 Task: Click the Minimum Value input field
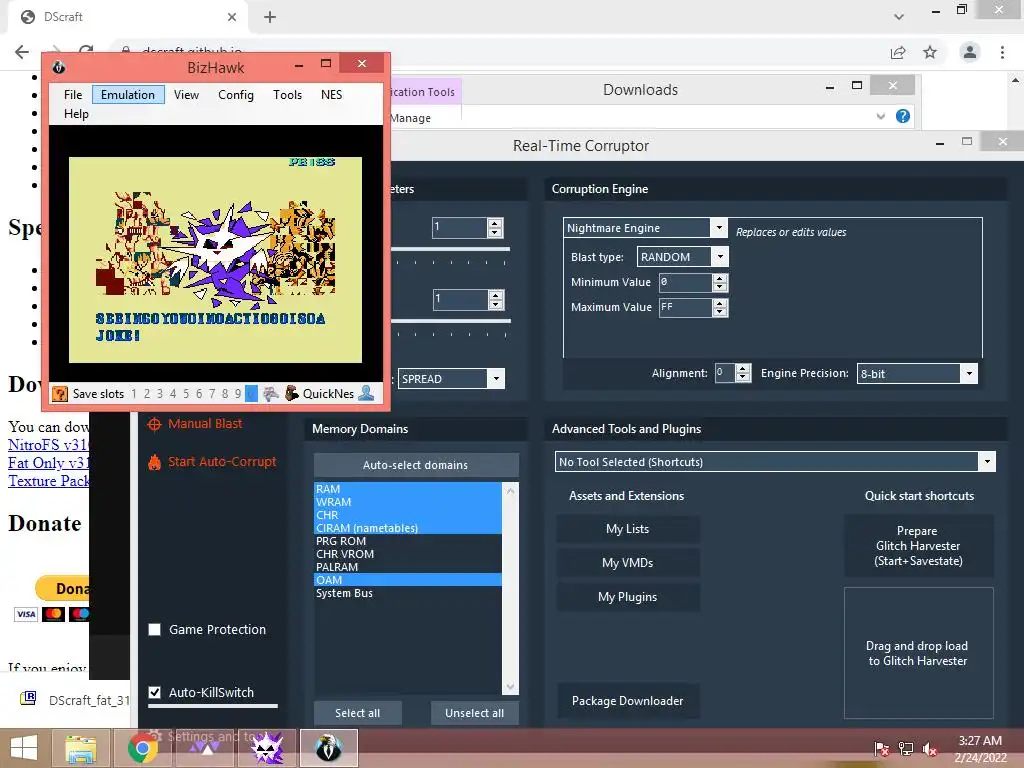point(685,282)
